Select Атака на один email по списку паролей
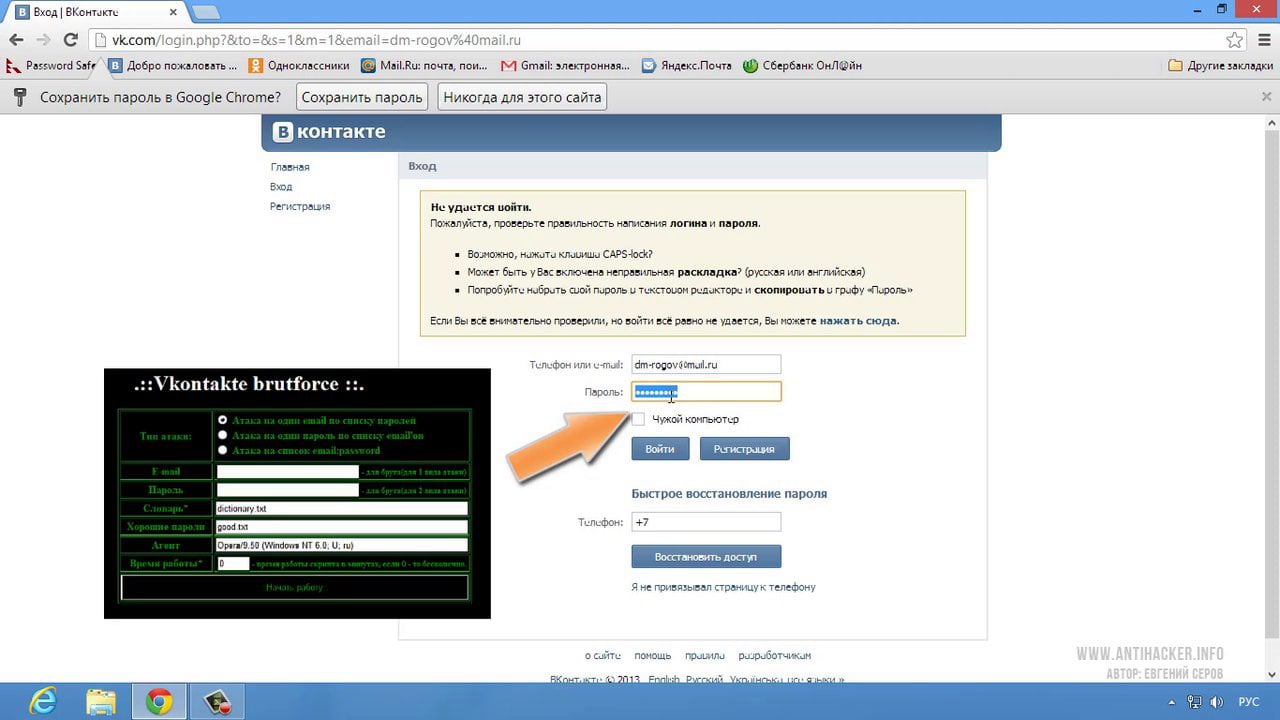The image size is (1280, 720). click(x=223, y=420)
